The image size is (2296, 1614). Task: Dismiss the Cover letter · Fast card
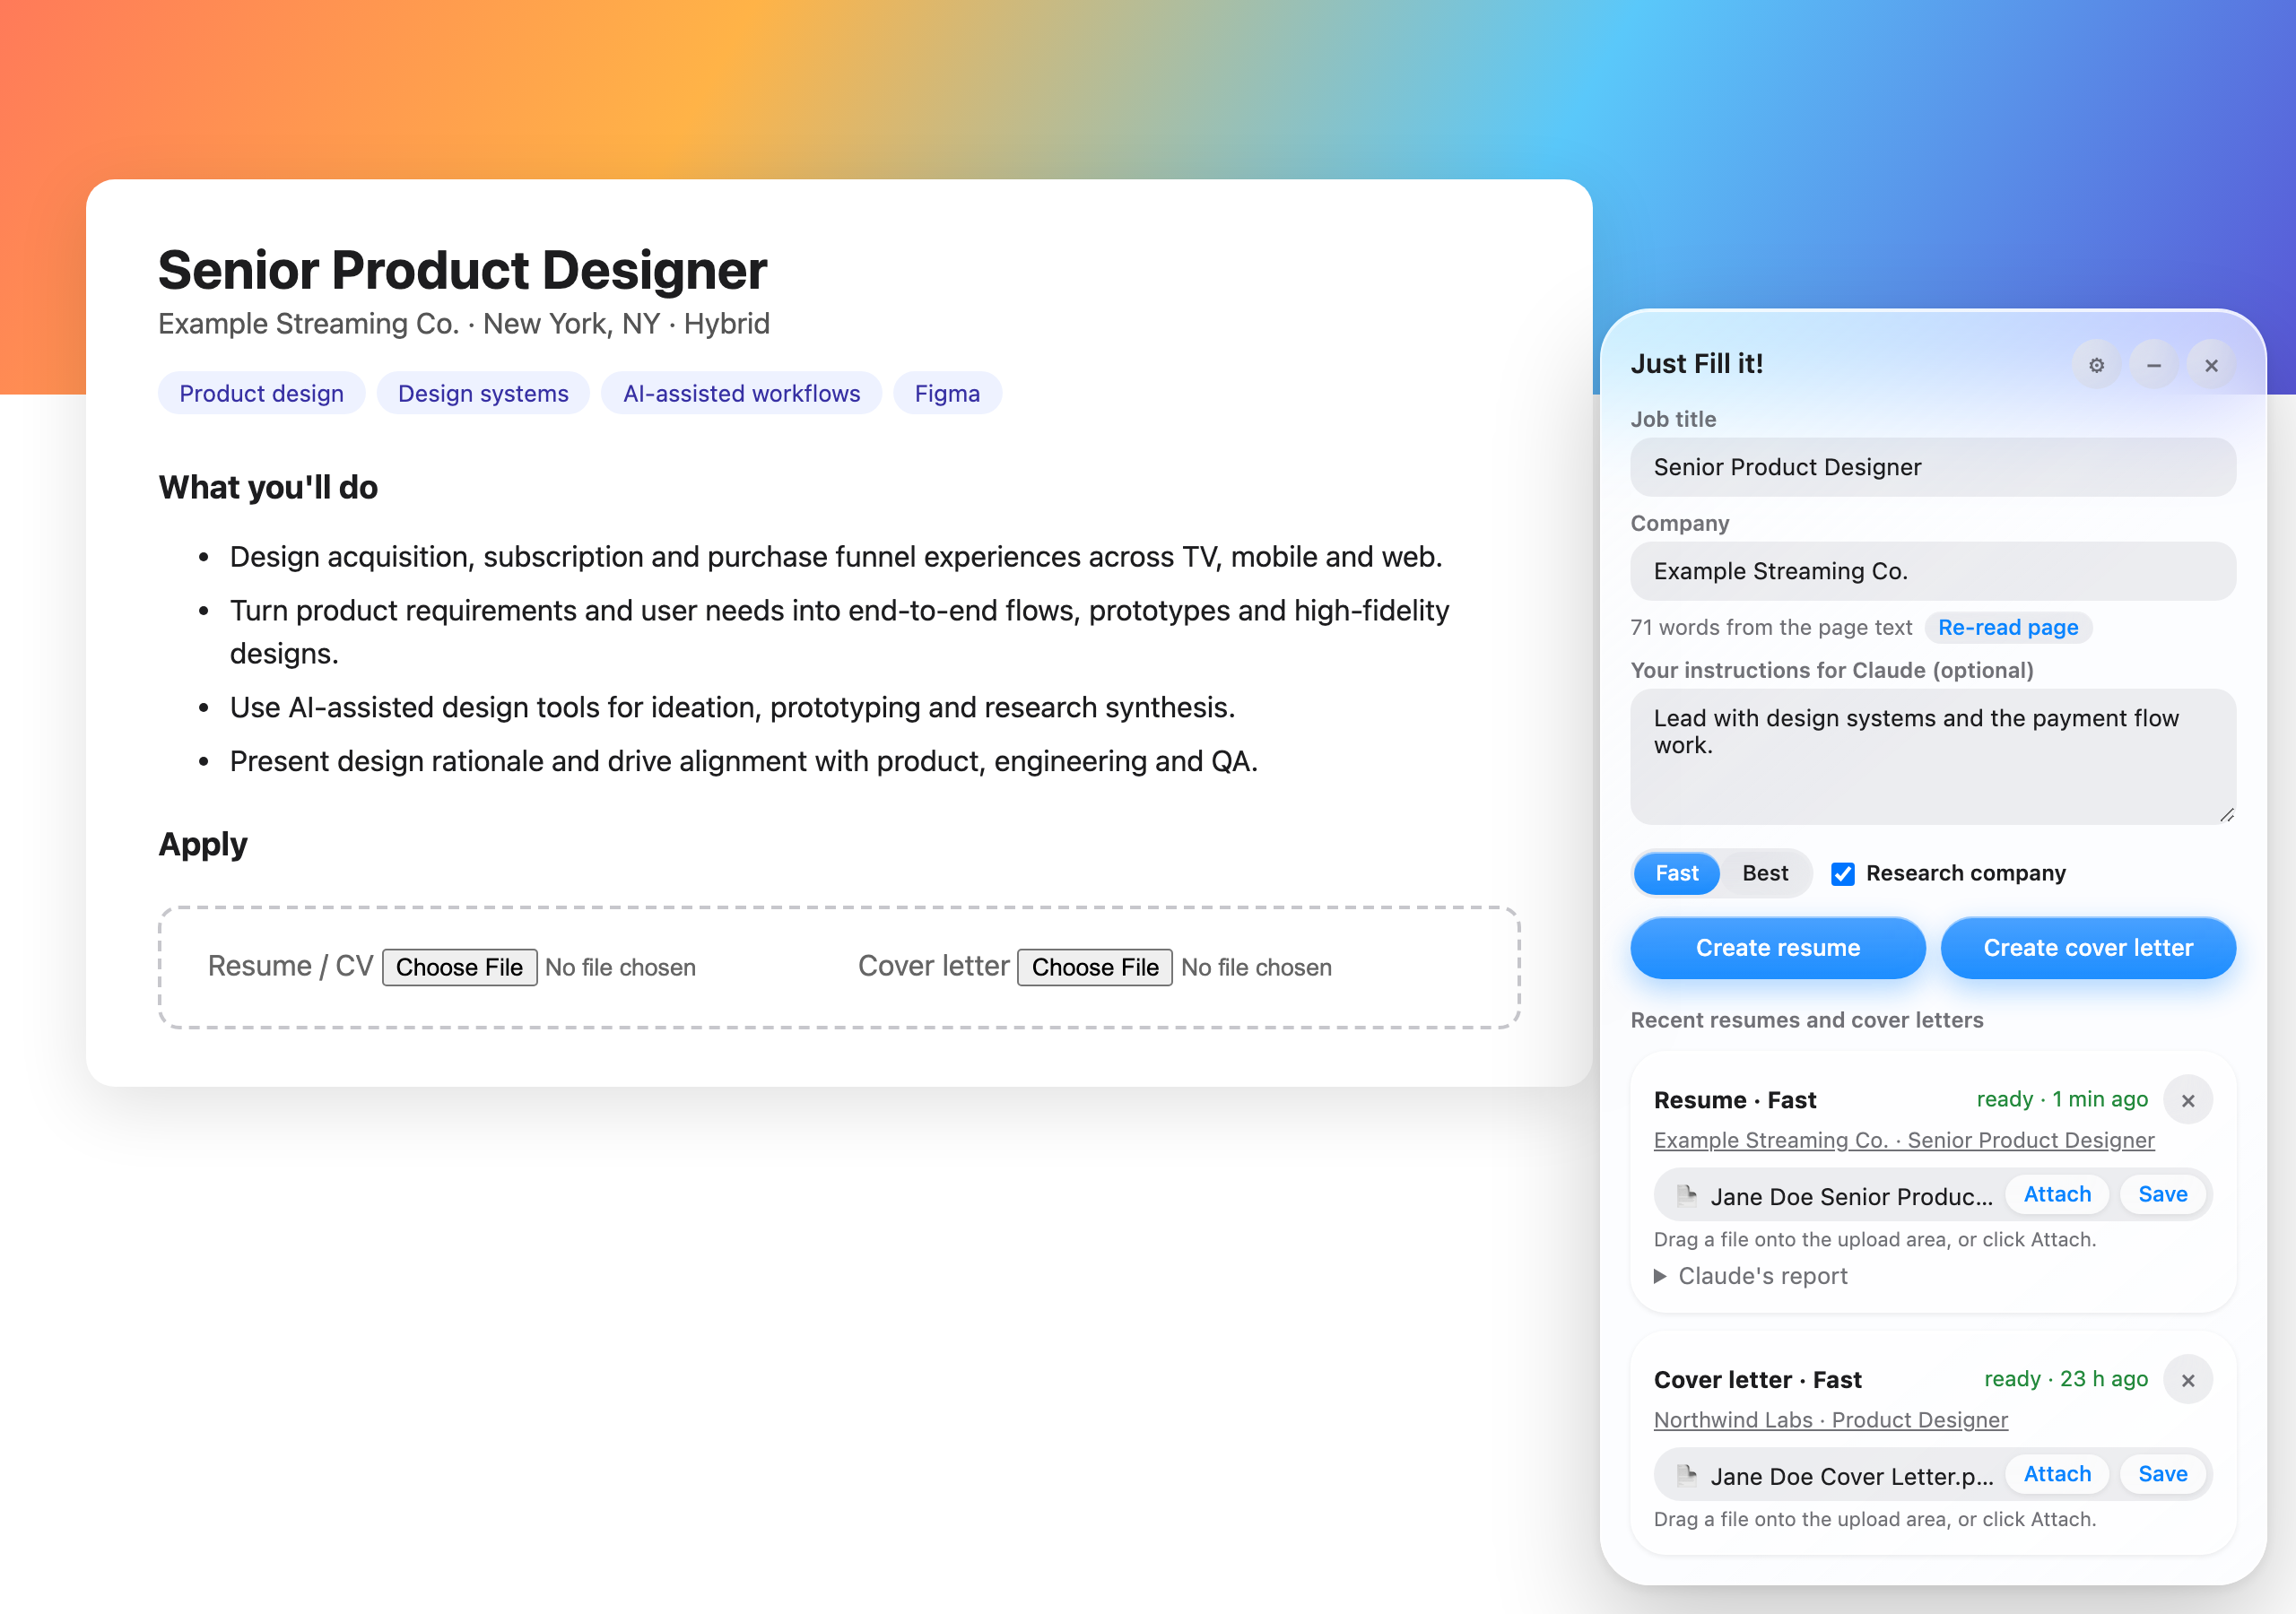tap(2188, 1380)
